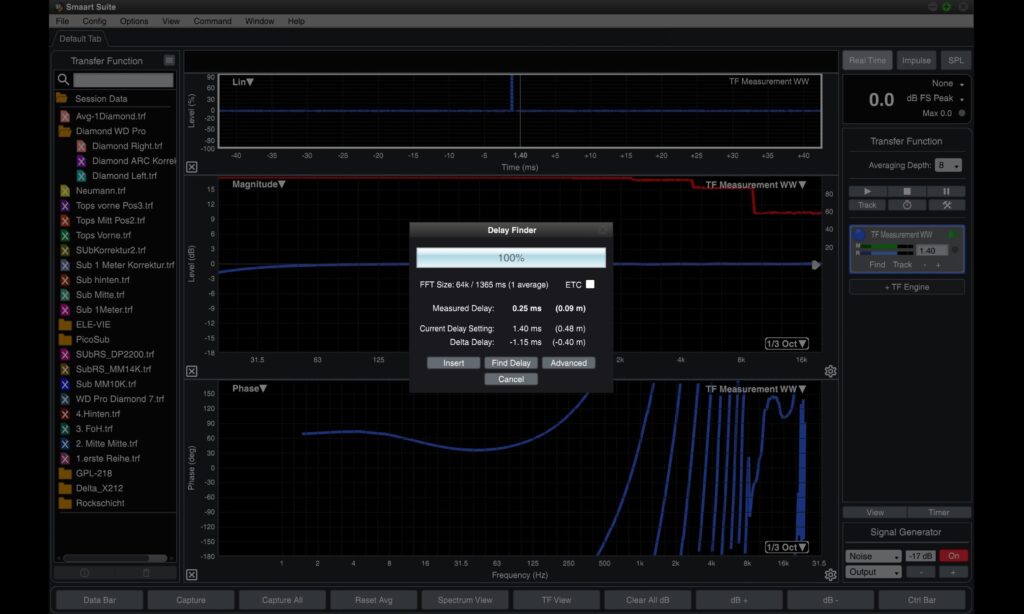Click the trace icon of Diamond Left.trf
This screenshot has height=614, width=1024.
pos(81,176)
